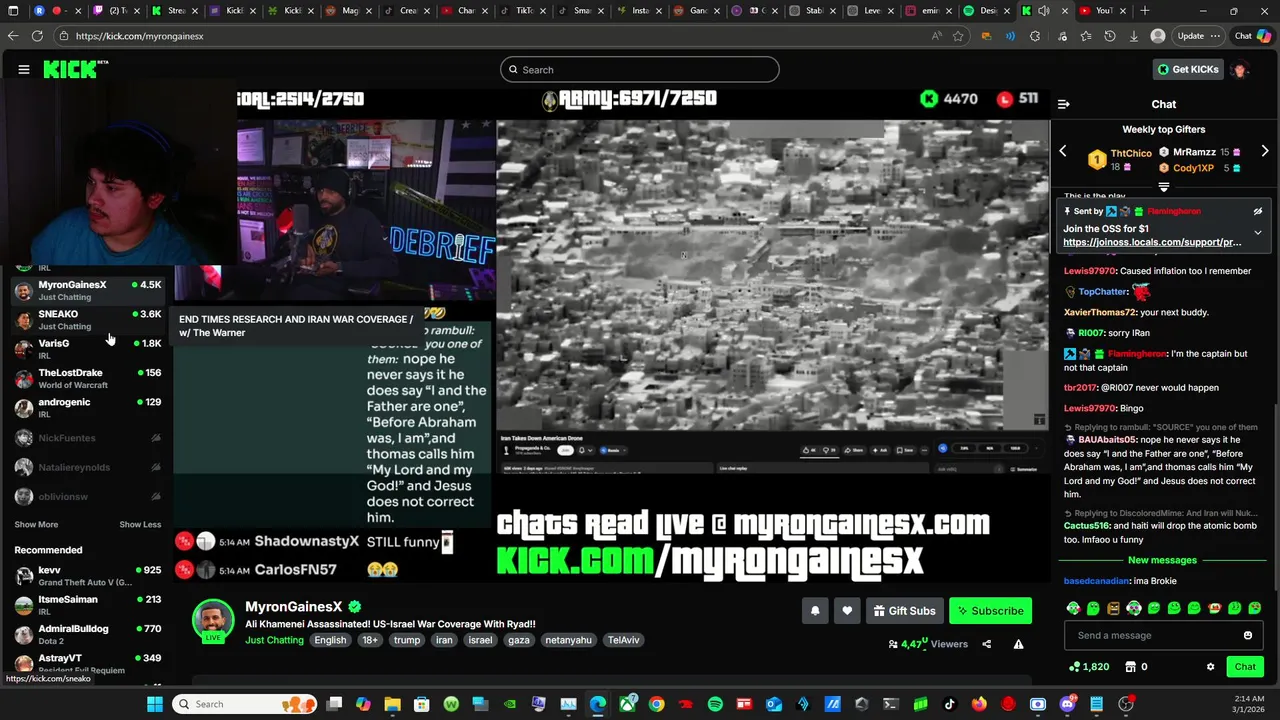This screenshot has width=1280, height=720.
Task: Reload the page with refresh icon
Action: pos(37,36)
